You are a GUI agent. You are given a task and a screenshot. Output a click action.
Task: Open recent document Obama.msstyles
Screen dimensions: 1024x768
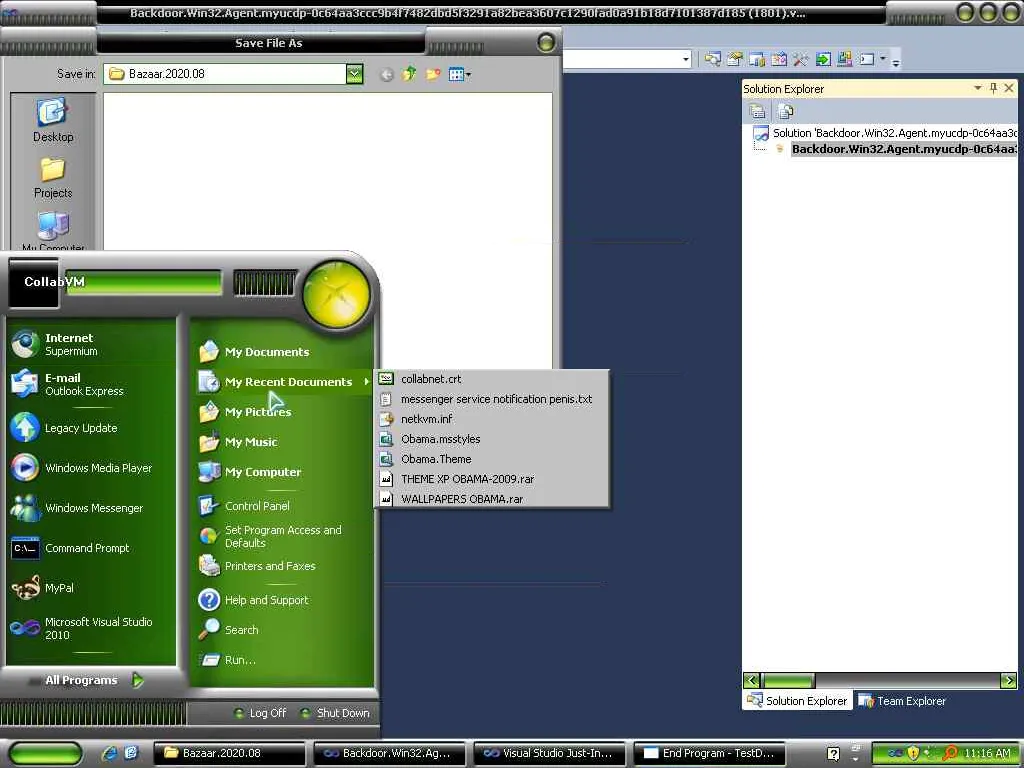click(x=493, y=439)
